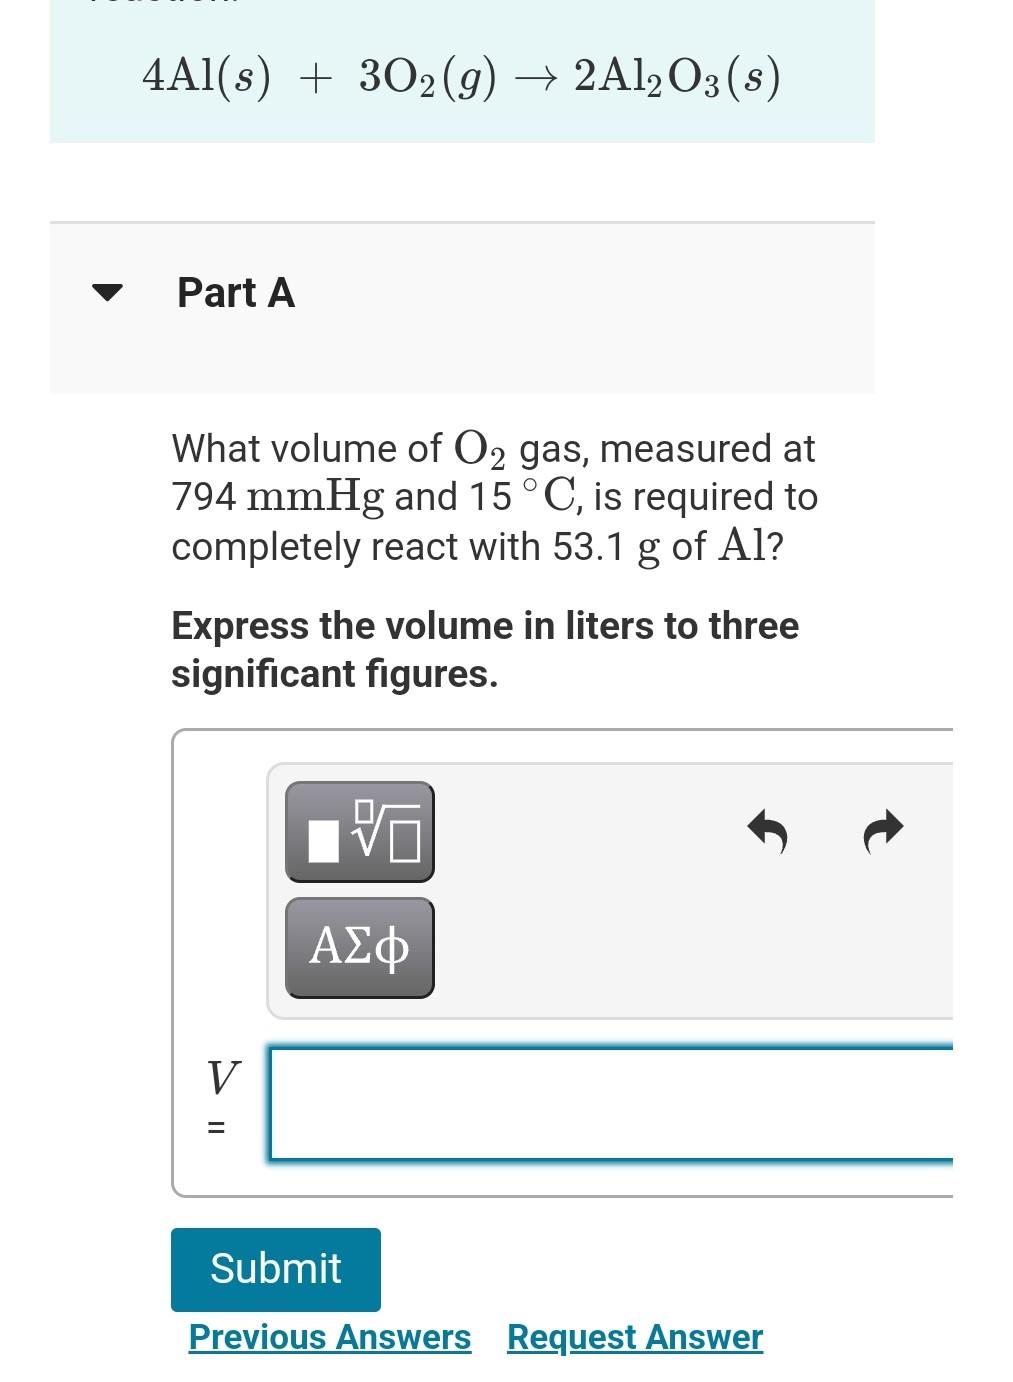Toggle visibility of Part A content
The image size is (1013, 1382).
[x=109, y=292]
